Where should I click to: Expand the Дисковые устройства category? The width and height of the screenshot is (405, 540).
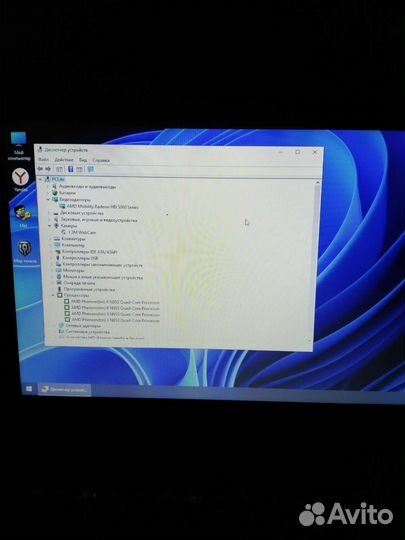pyautogui.click(x=49, y=213)
